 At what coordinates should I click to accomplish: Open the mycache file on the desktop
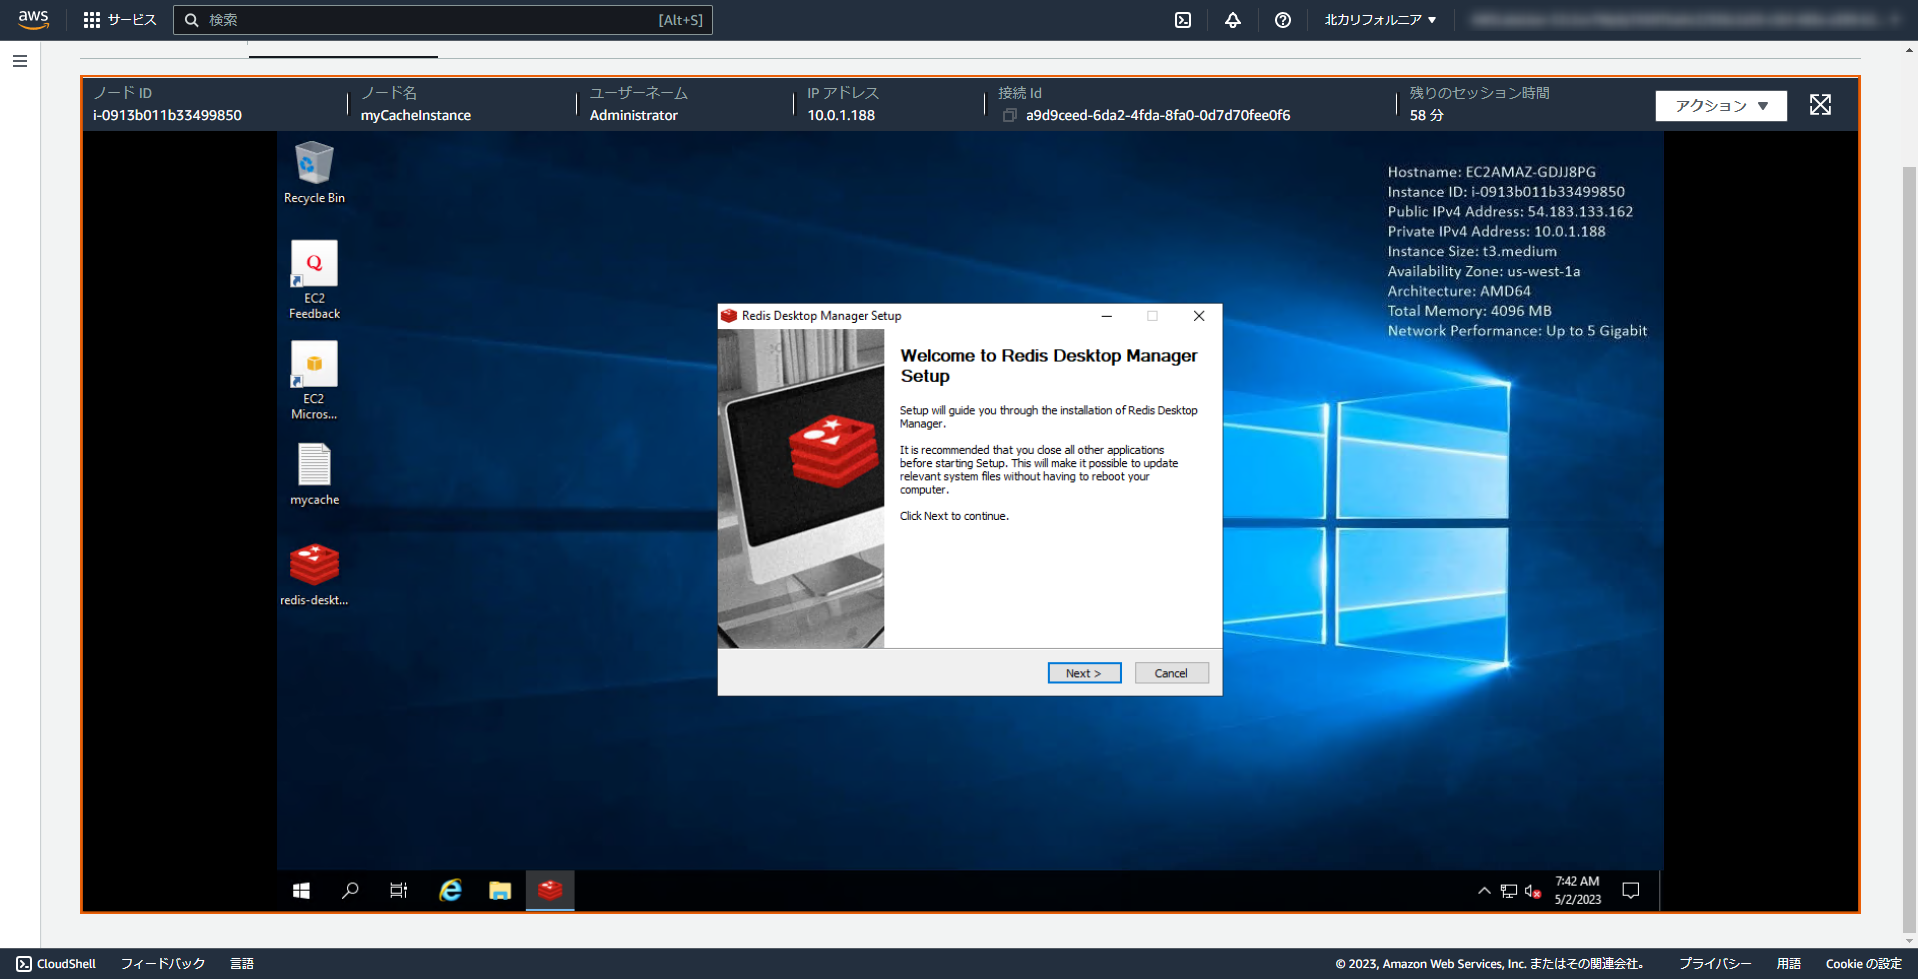point(313,470)
